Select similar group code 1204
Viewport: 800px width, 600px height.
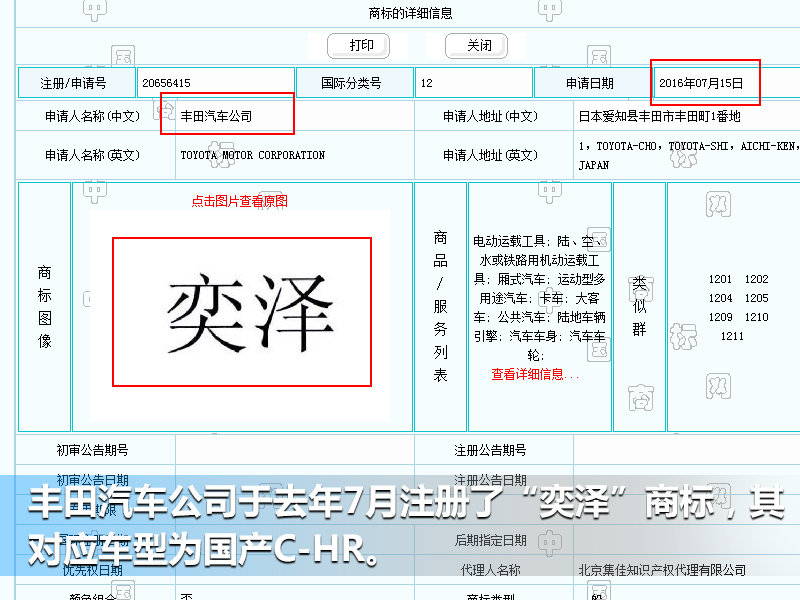(720, 298)
